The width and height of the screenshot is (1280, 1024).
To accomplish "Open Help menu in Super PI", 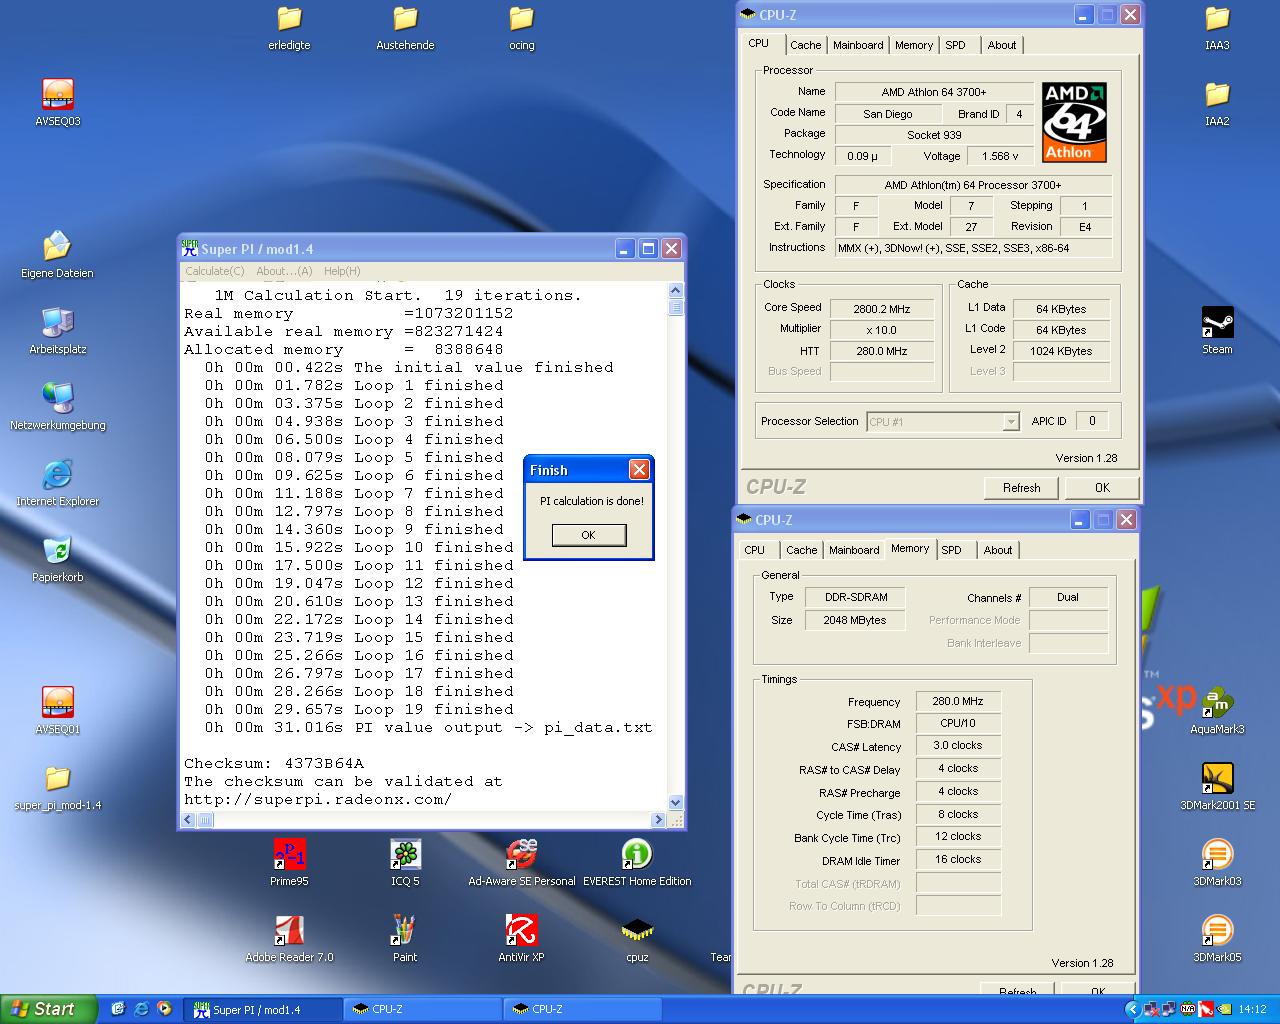I will point(342,271).
